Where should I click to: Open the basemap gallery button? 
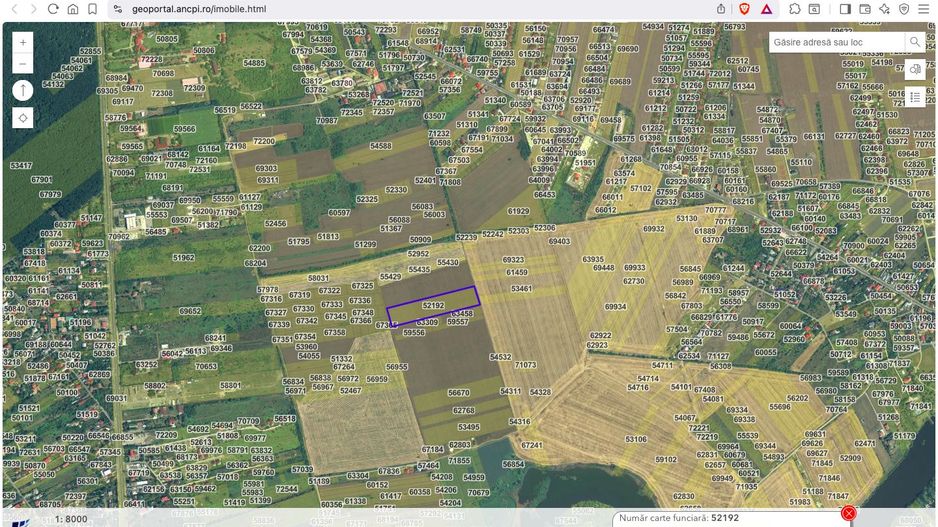pyautogui.click(x=914, y=70)
